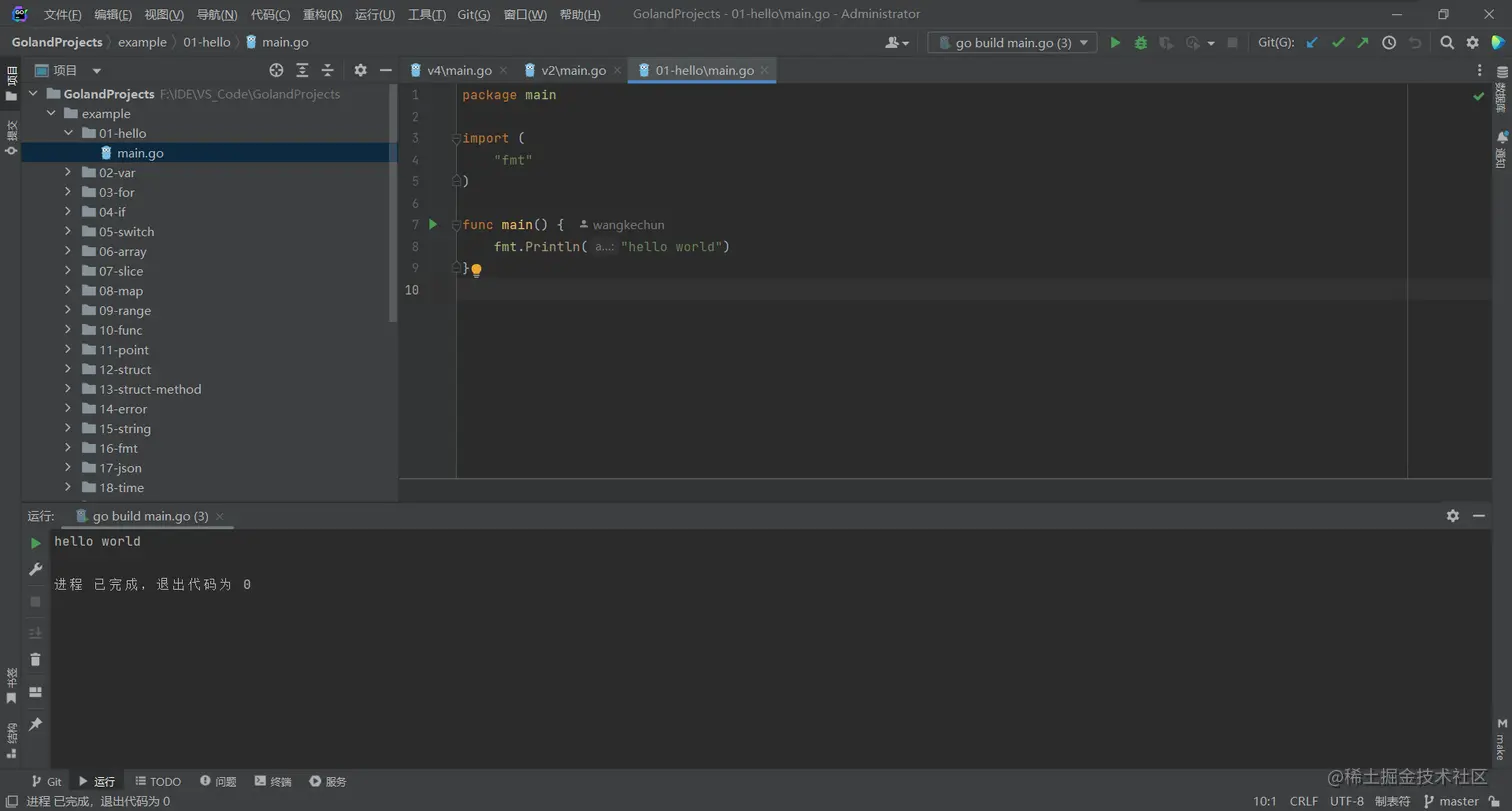This screenshot has height=811, width=1512.
Task: Open the wrench settings in Run panel
Action: (35, 569)
